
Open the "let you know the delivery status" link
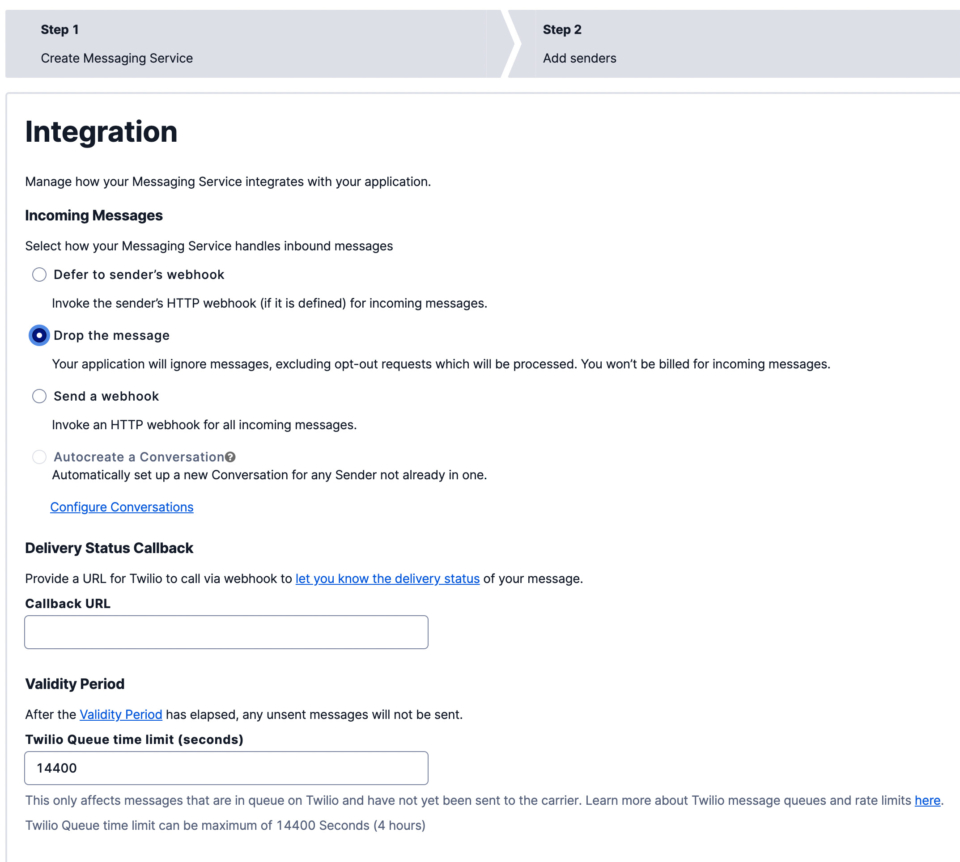(x=387, y=578)
